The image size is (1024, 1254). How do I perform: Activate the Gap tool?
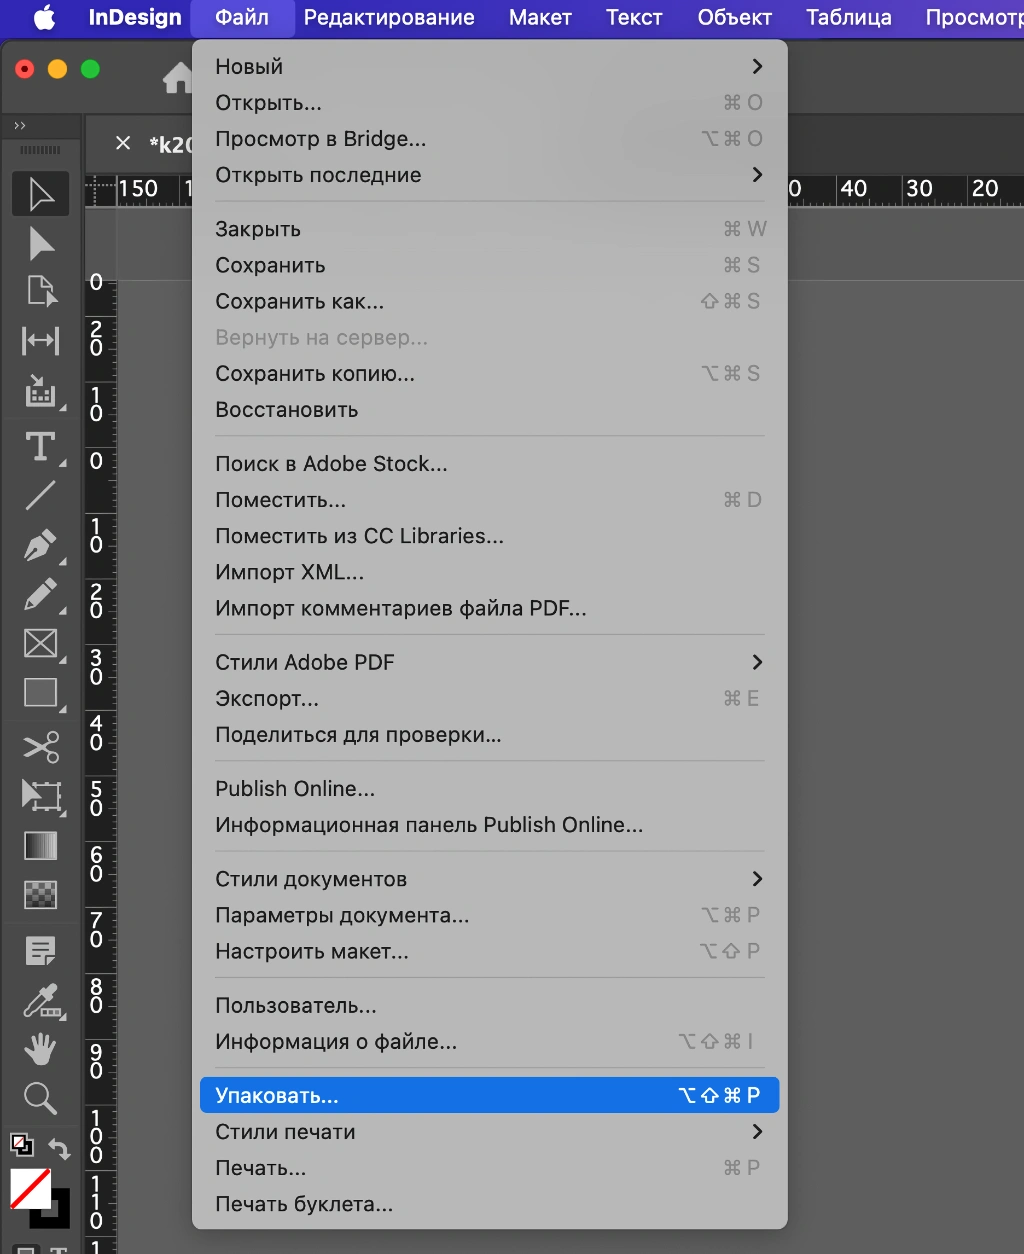pos(41,341)
